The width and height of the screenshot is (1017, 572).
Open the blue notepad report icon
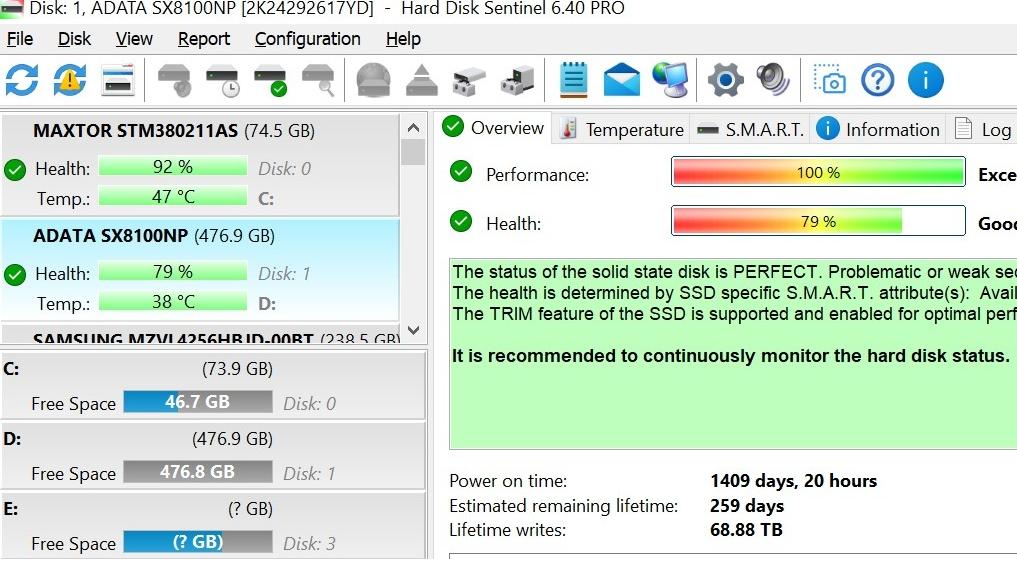tap(573, 80)
